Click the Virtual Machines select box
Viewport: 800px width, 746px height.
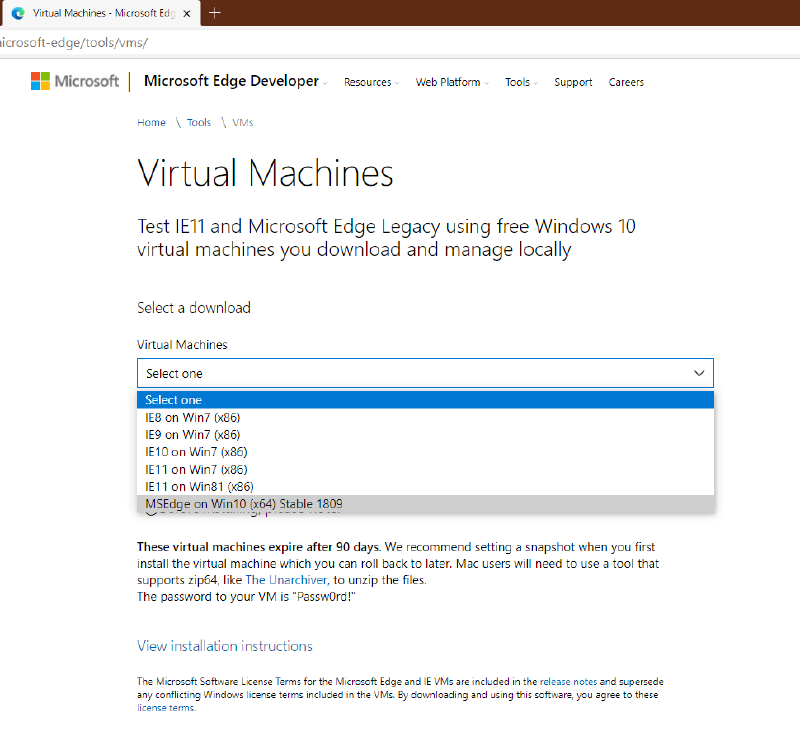pos(425,373)
